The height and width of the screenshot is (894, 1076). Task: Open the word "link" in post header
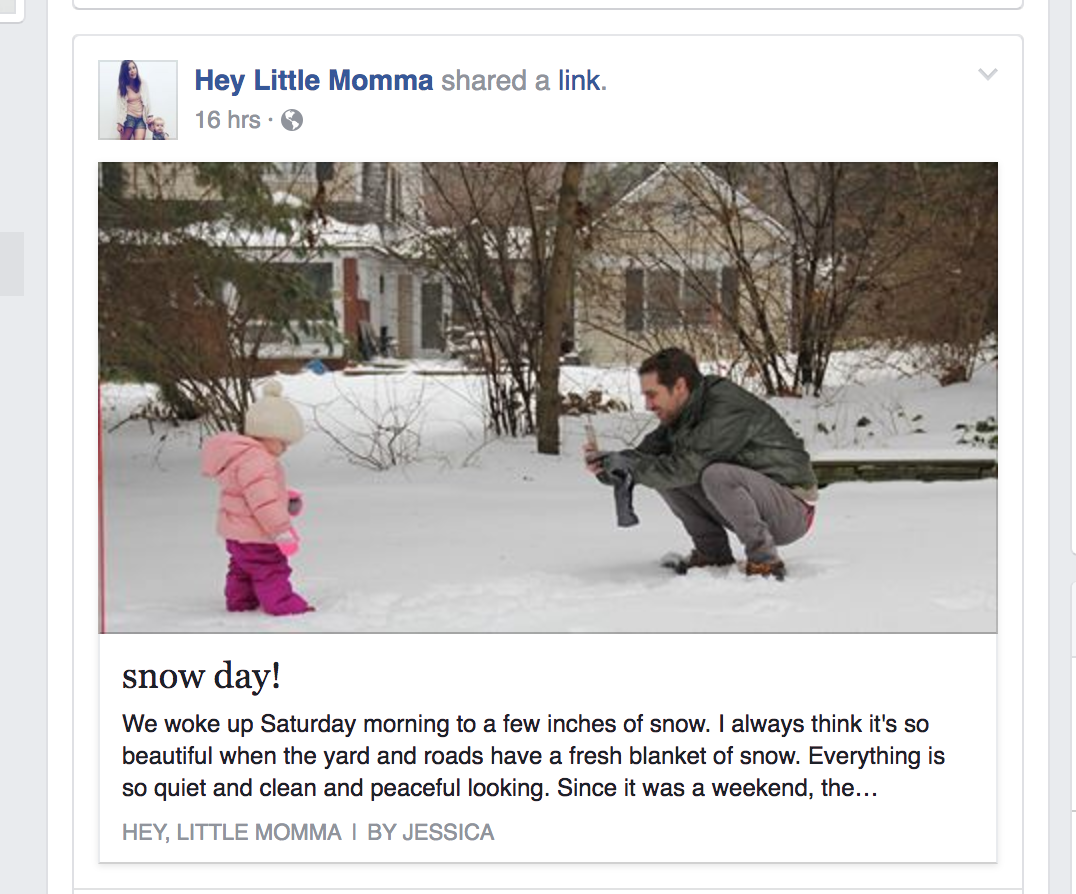coord(580,81)
